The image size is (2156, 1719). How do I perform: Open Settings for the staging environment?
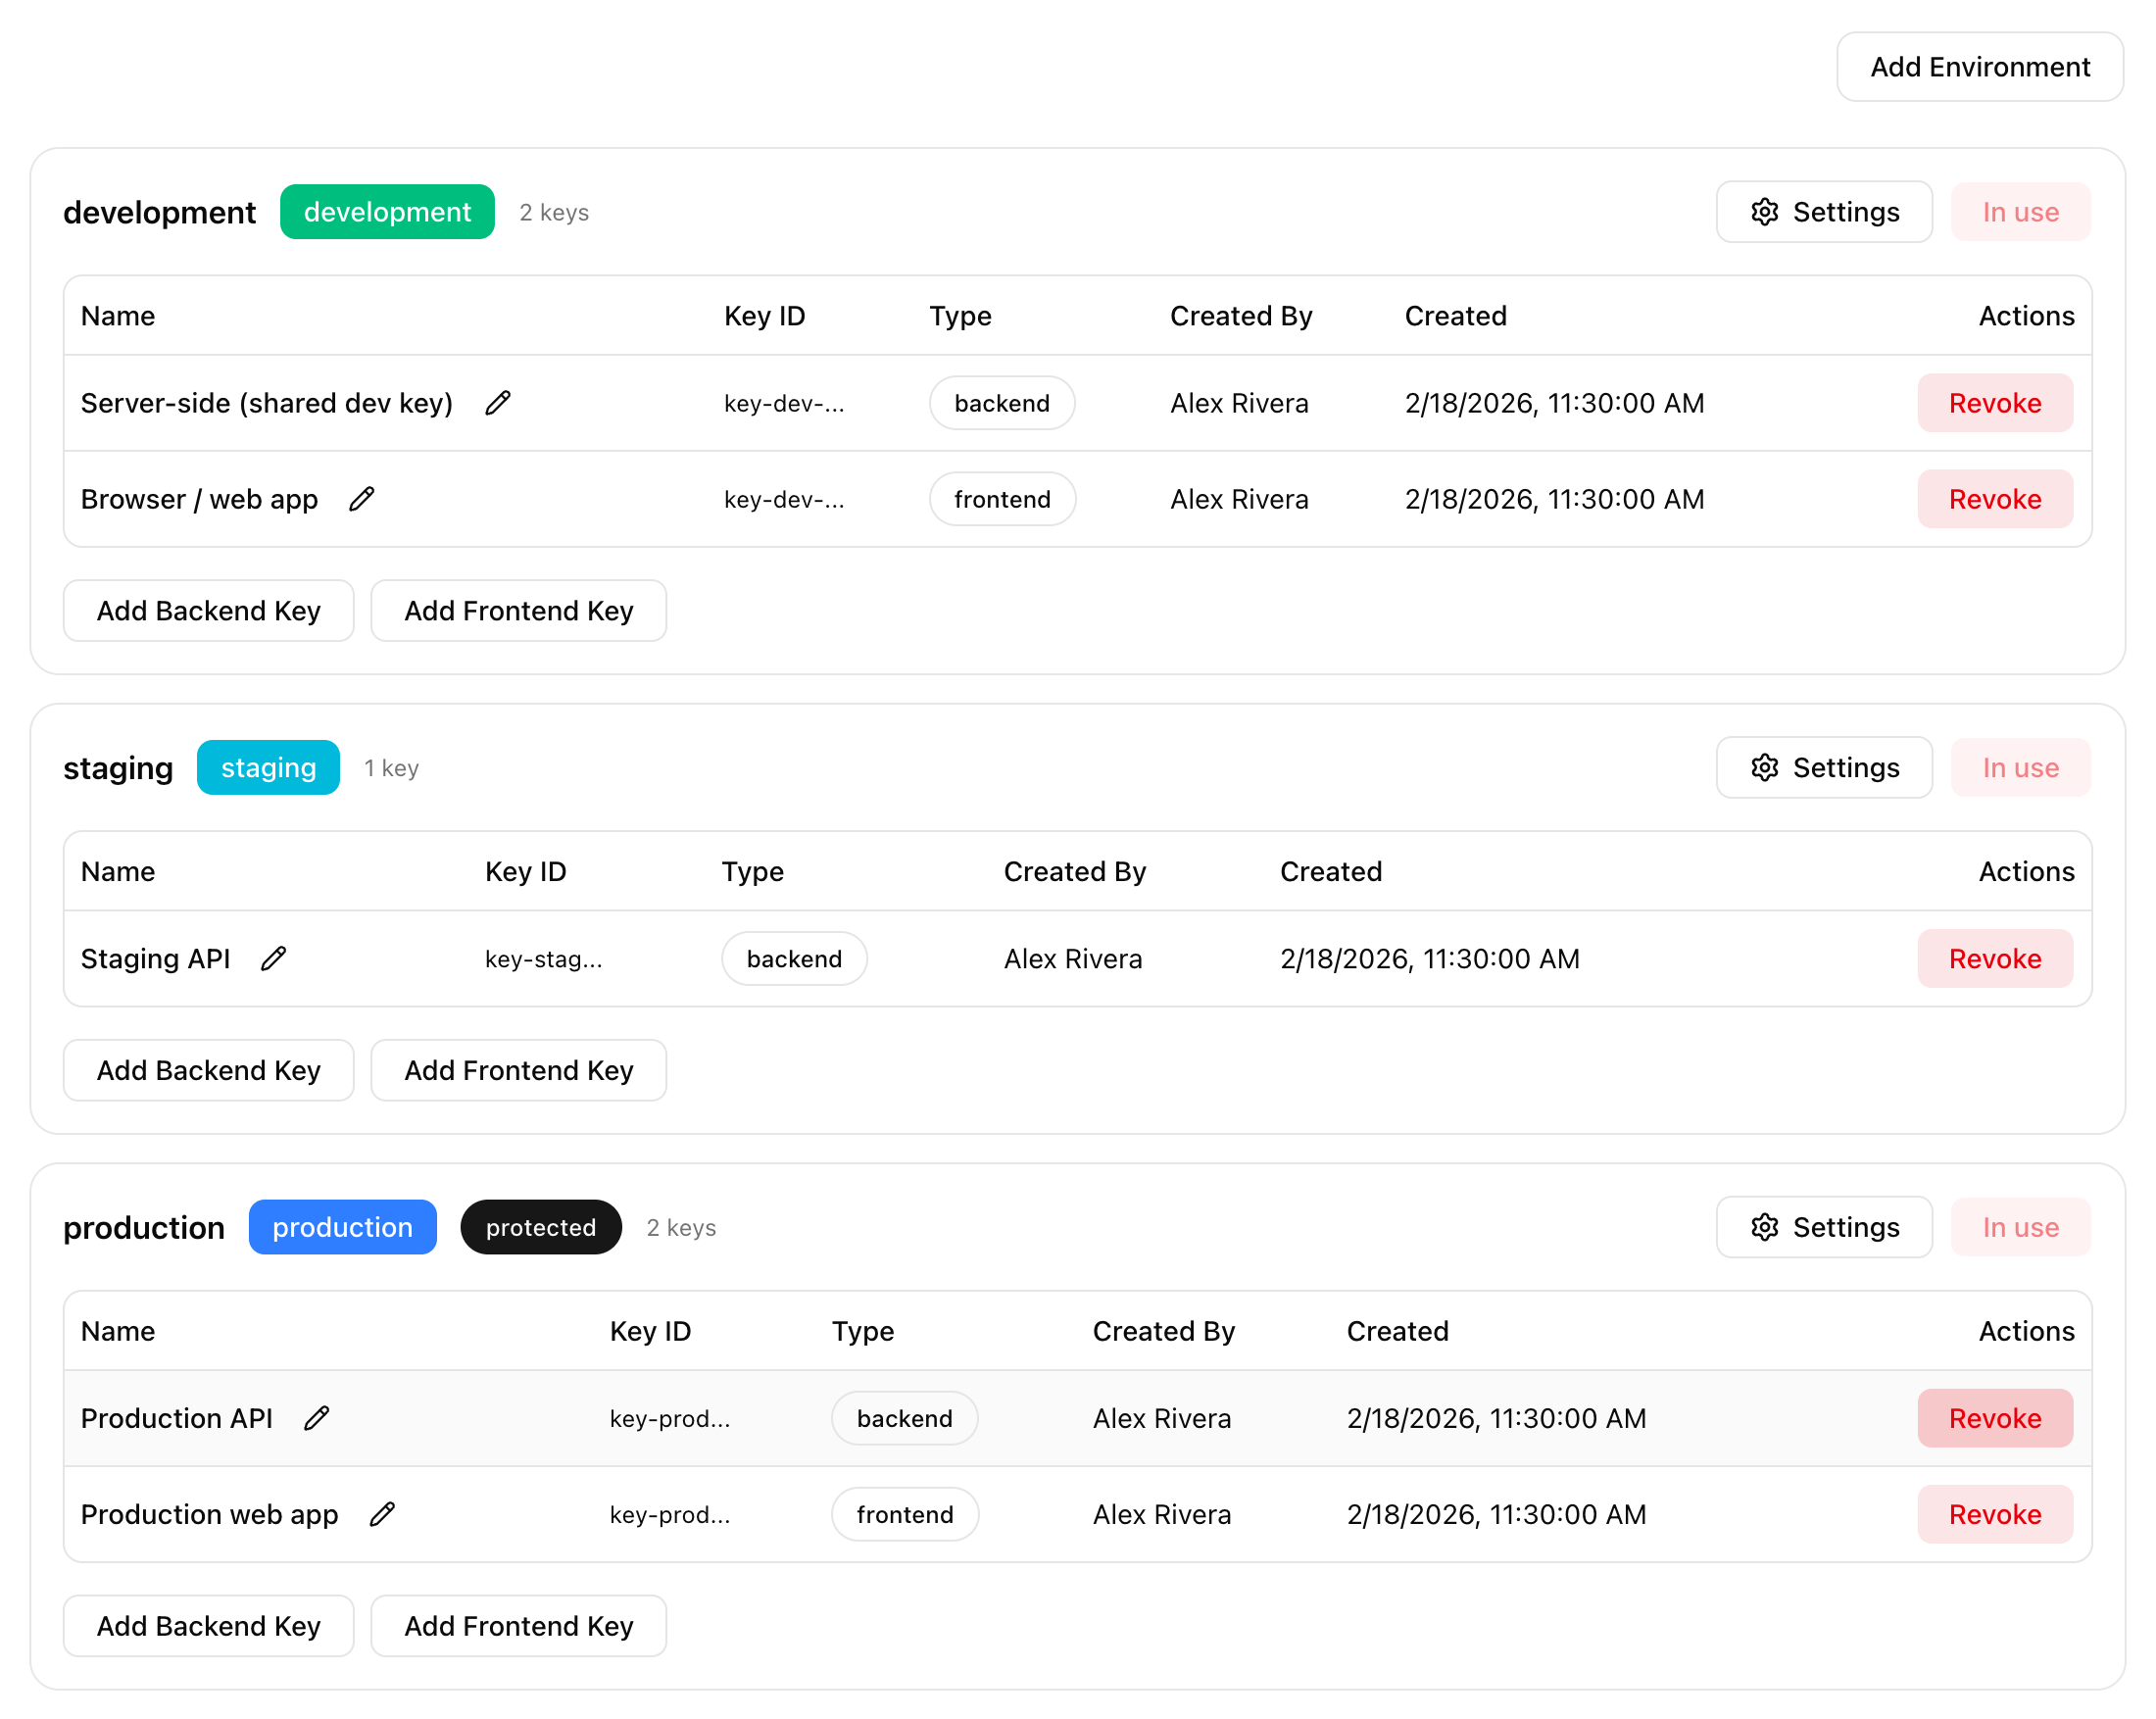point(1824,767)
